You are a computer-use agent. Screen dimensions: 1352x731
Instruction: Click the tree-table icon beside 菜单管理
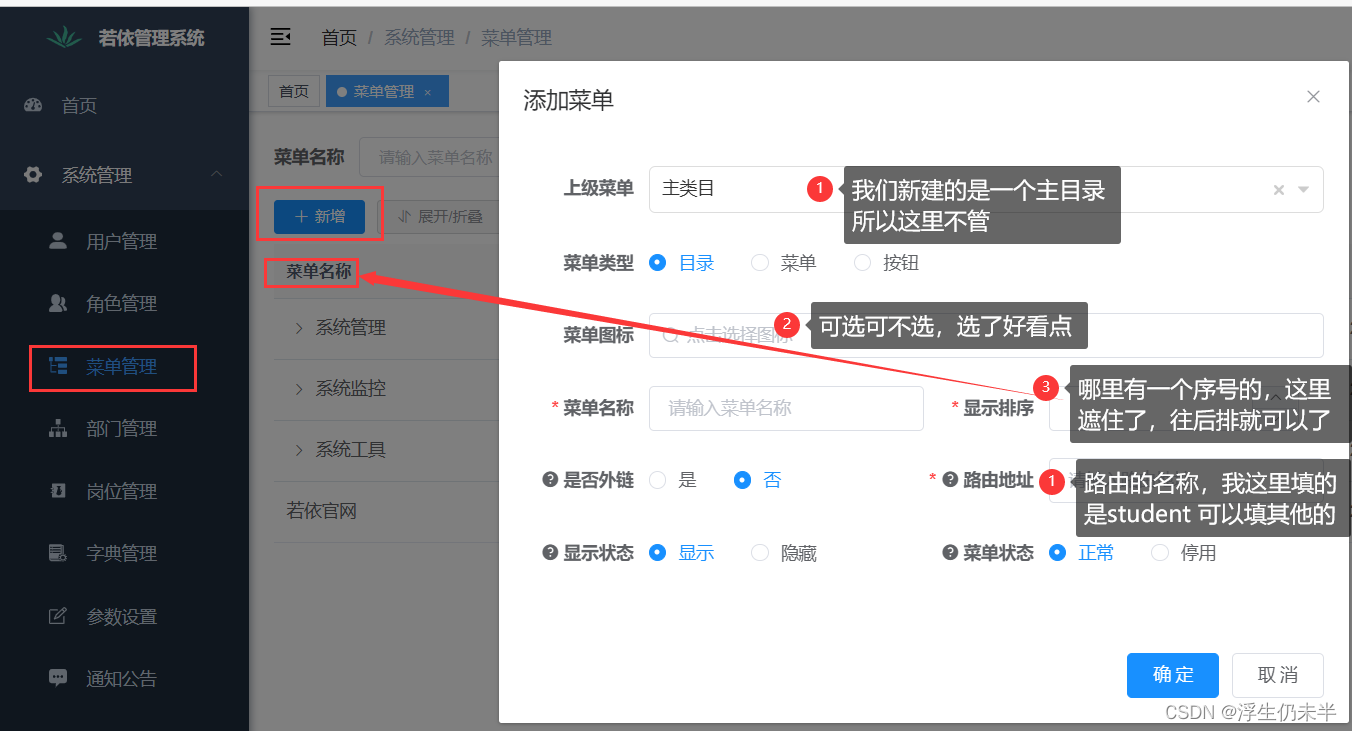tap(58, 366)
